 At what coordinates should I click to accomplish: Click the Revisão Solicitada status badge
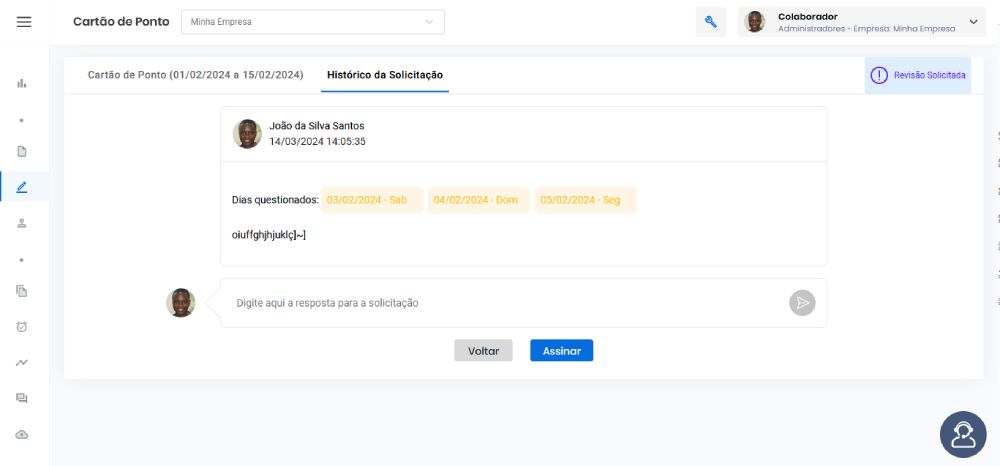(917, 75)
